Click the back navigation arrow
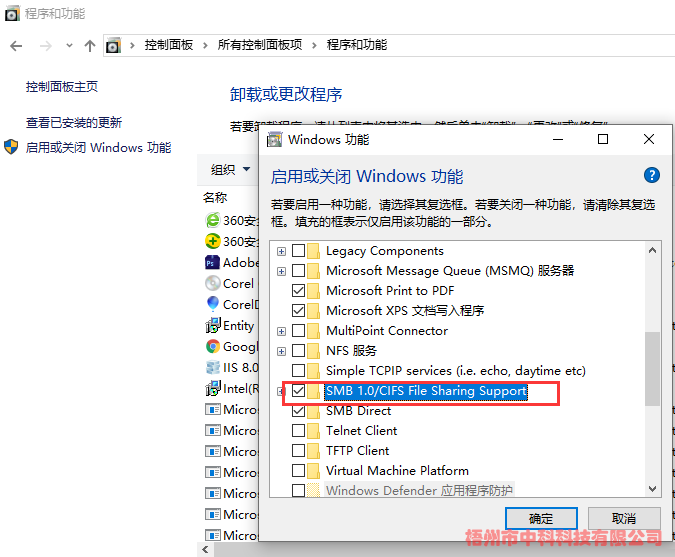The width and height of the screenshot is (675, 557). 16,46
